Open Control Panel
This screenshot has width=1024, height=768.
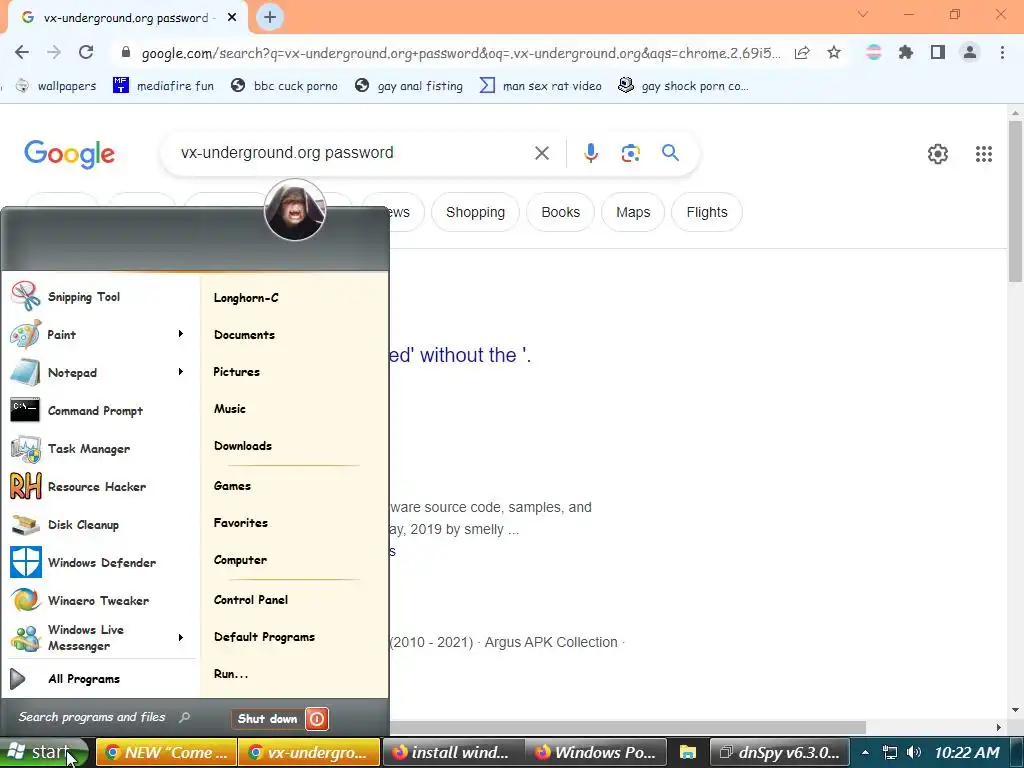[x=250, y=600]
